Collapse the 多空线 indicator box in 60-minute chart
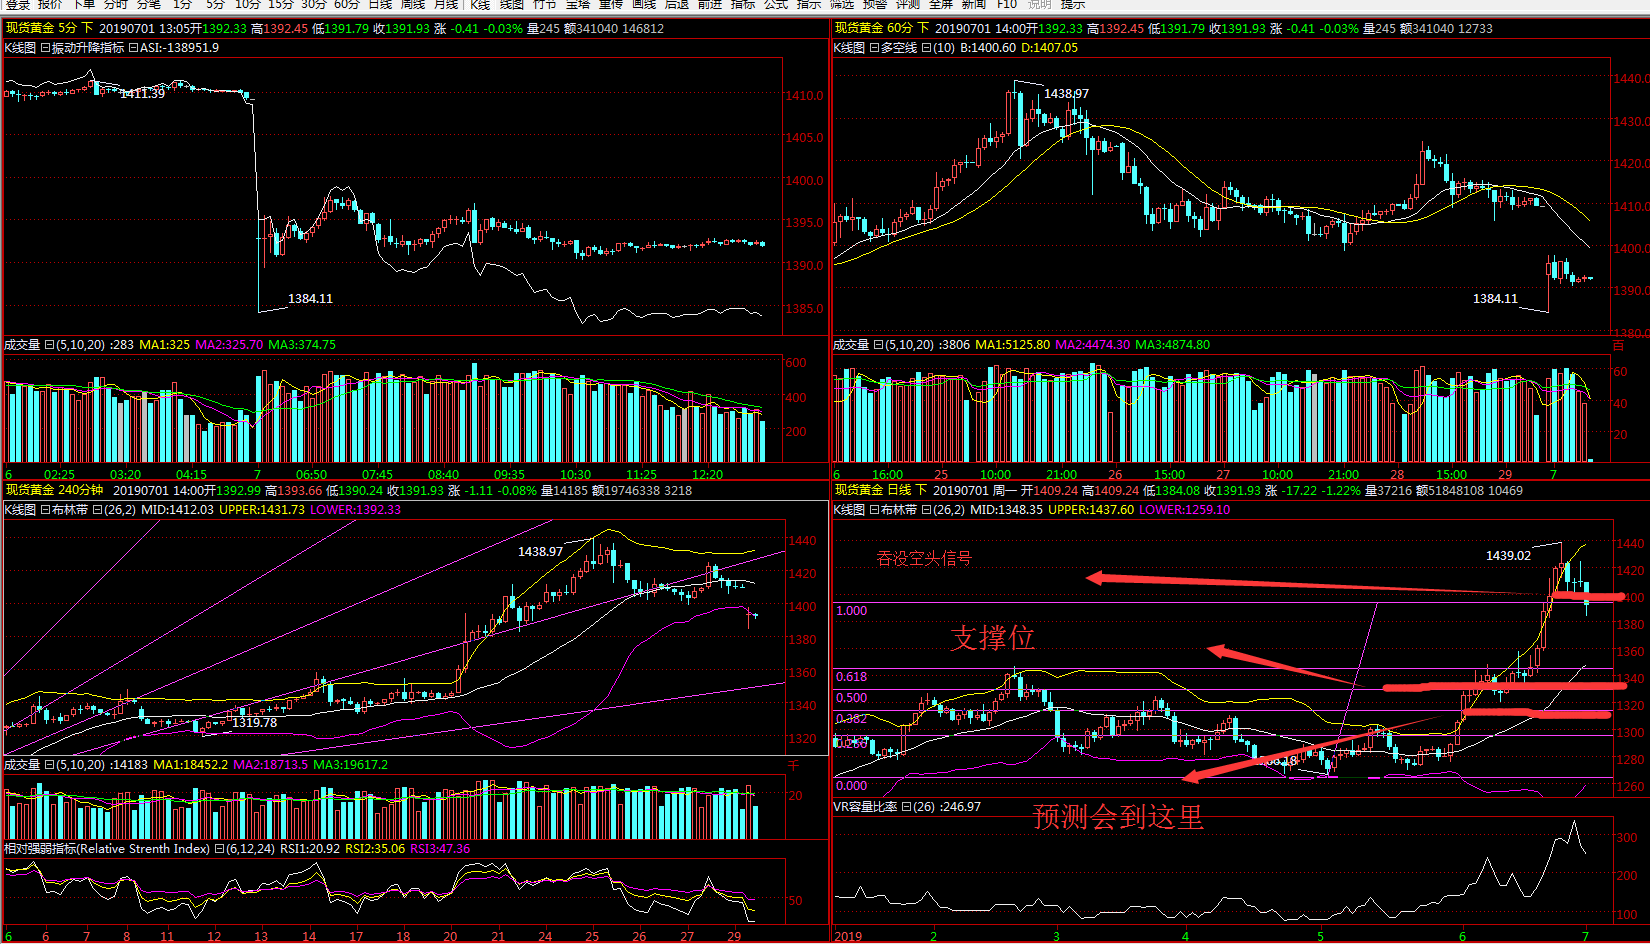This screenshot has width=1650, height=945. [874, 48]
